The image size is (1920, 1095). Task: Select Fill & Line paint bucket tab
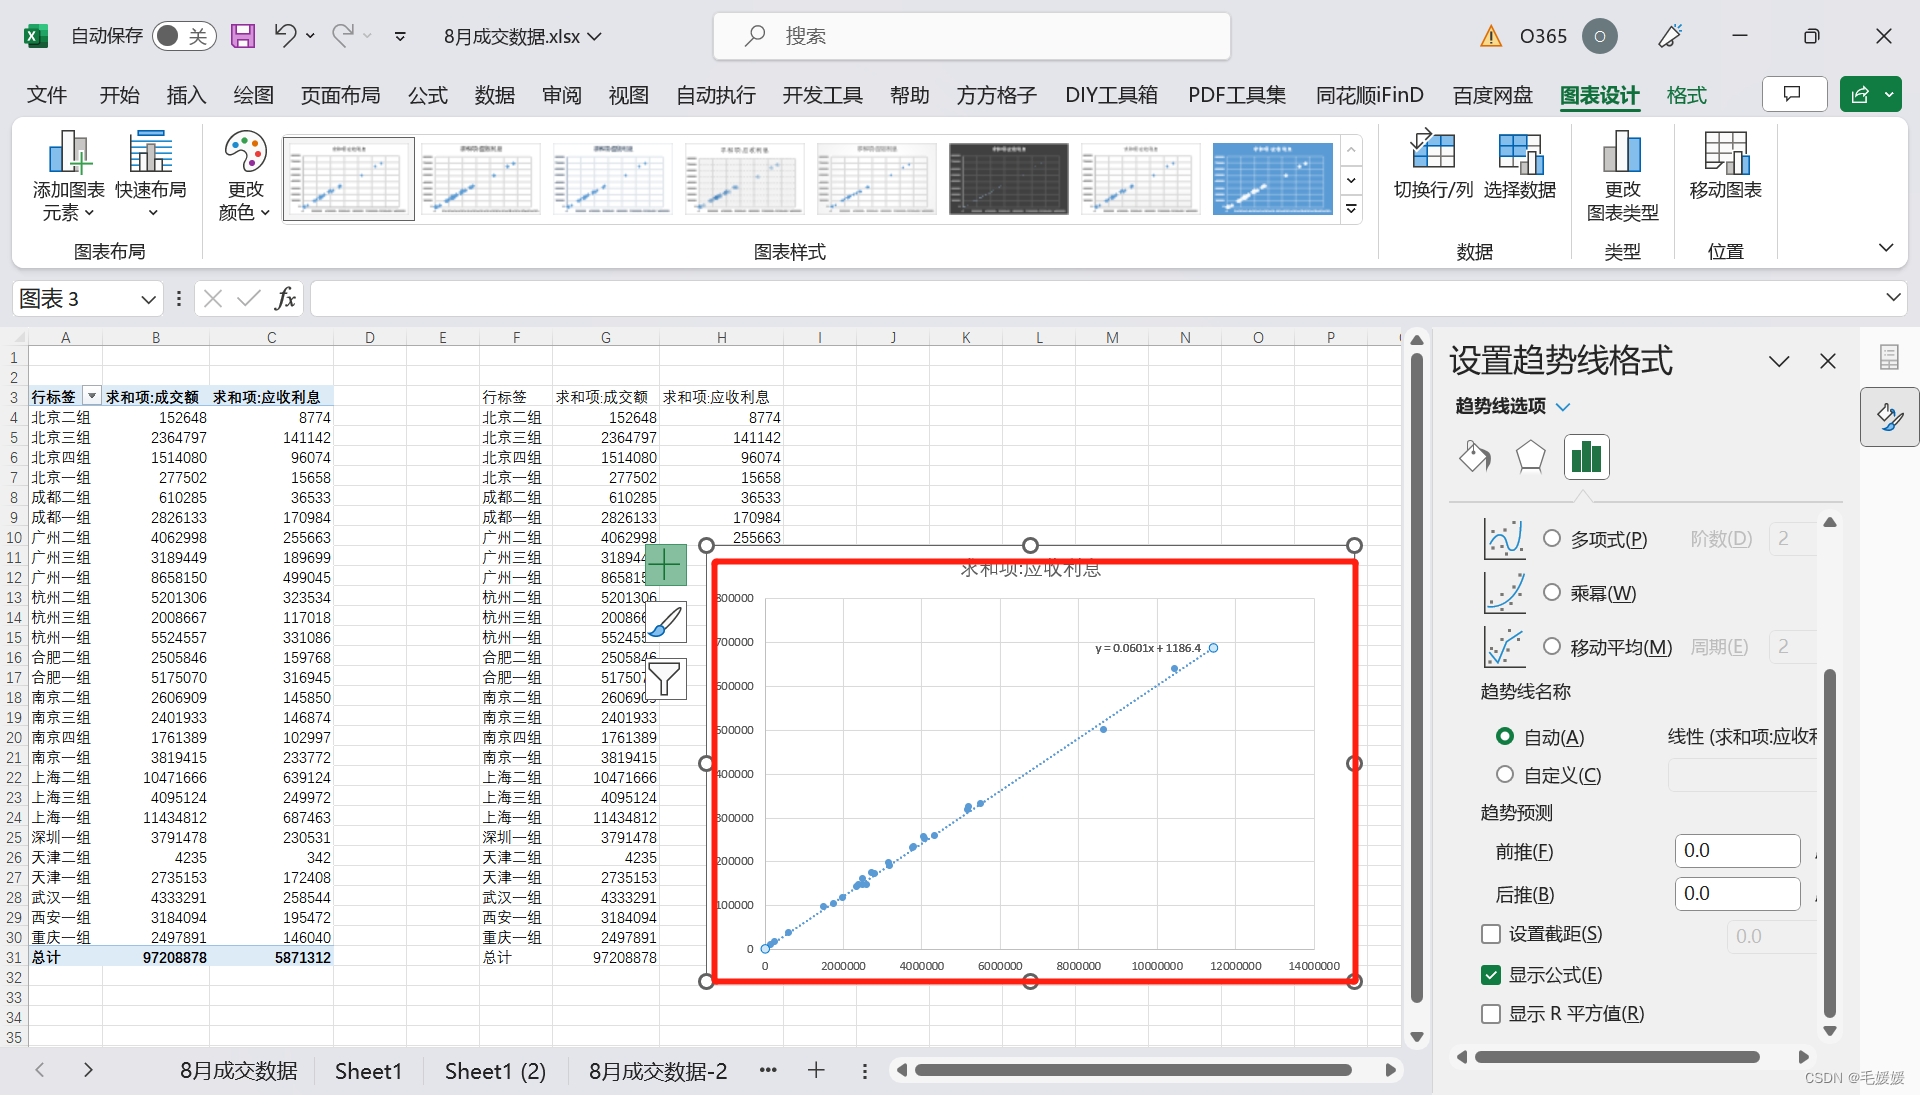1474,457
